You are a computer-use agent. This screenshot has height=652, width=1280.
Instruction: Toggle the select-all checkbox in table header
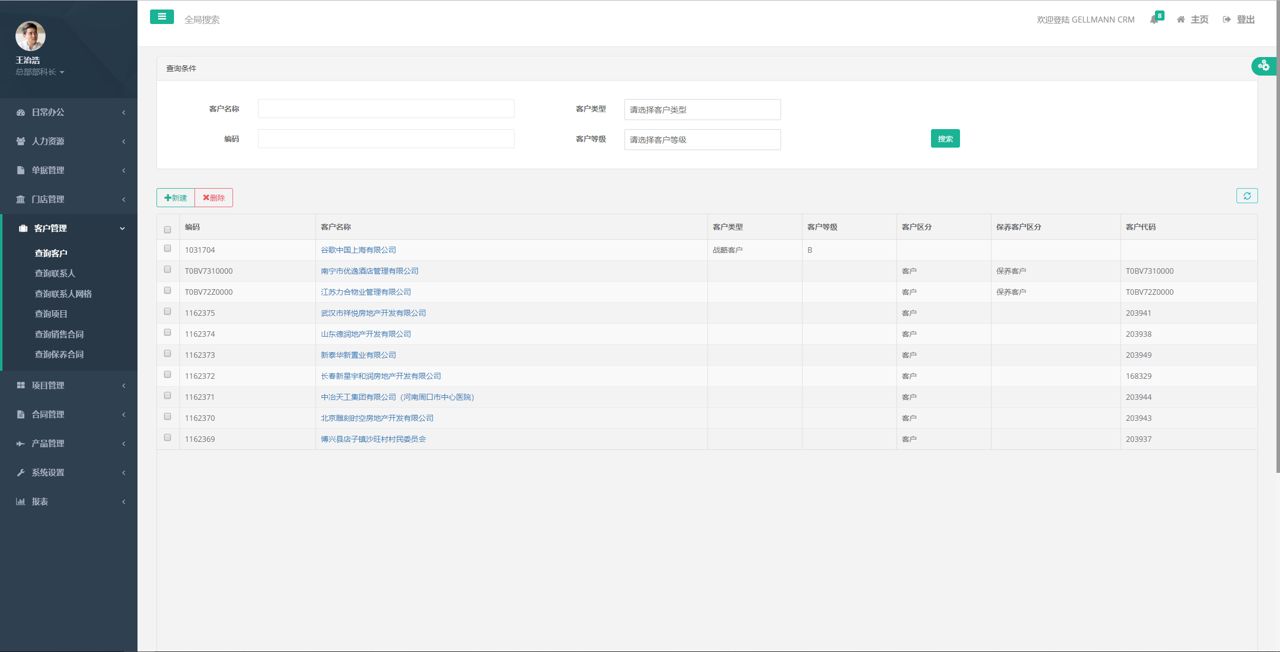pyautogui.click(x=167, y=229)
